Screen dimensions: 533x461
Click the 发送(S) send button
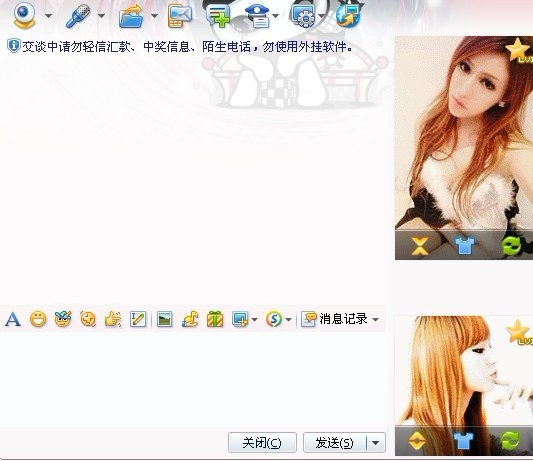point(334,443)
